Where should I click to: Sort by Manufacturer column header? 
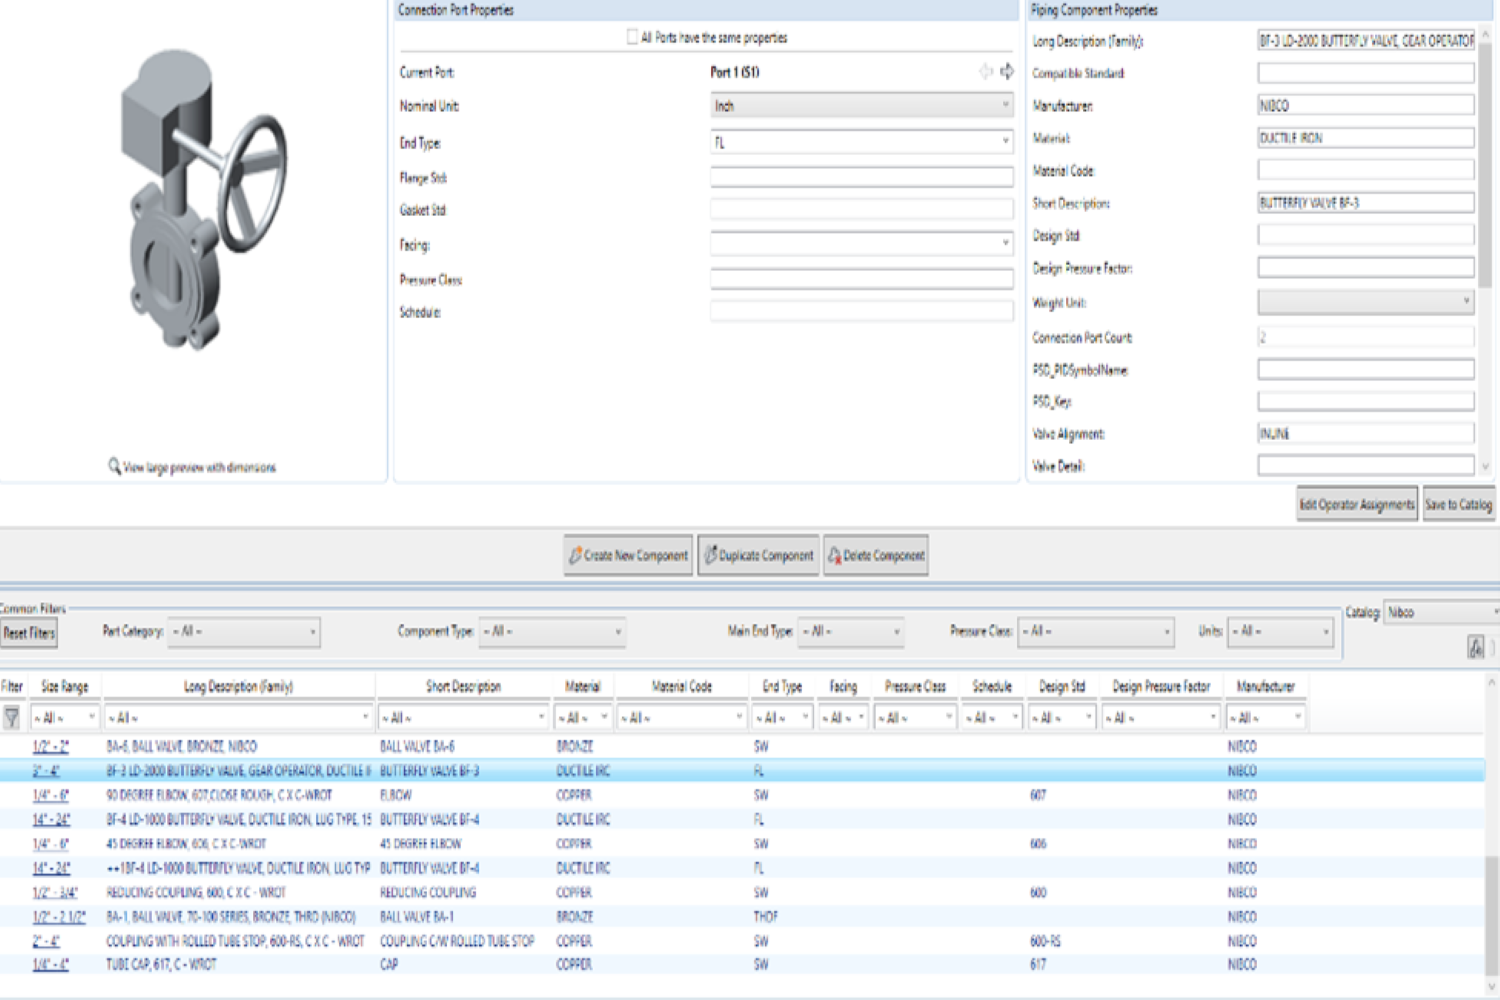tap(1265, 686)
